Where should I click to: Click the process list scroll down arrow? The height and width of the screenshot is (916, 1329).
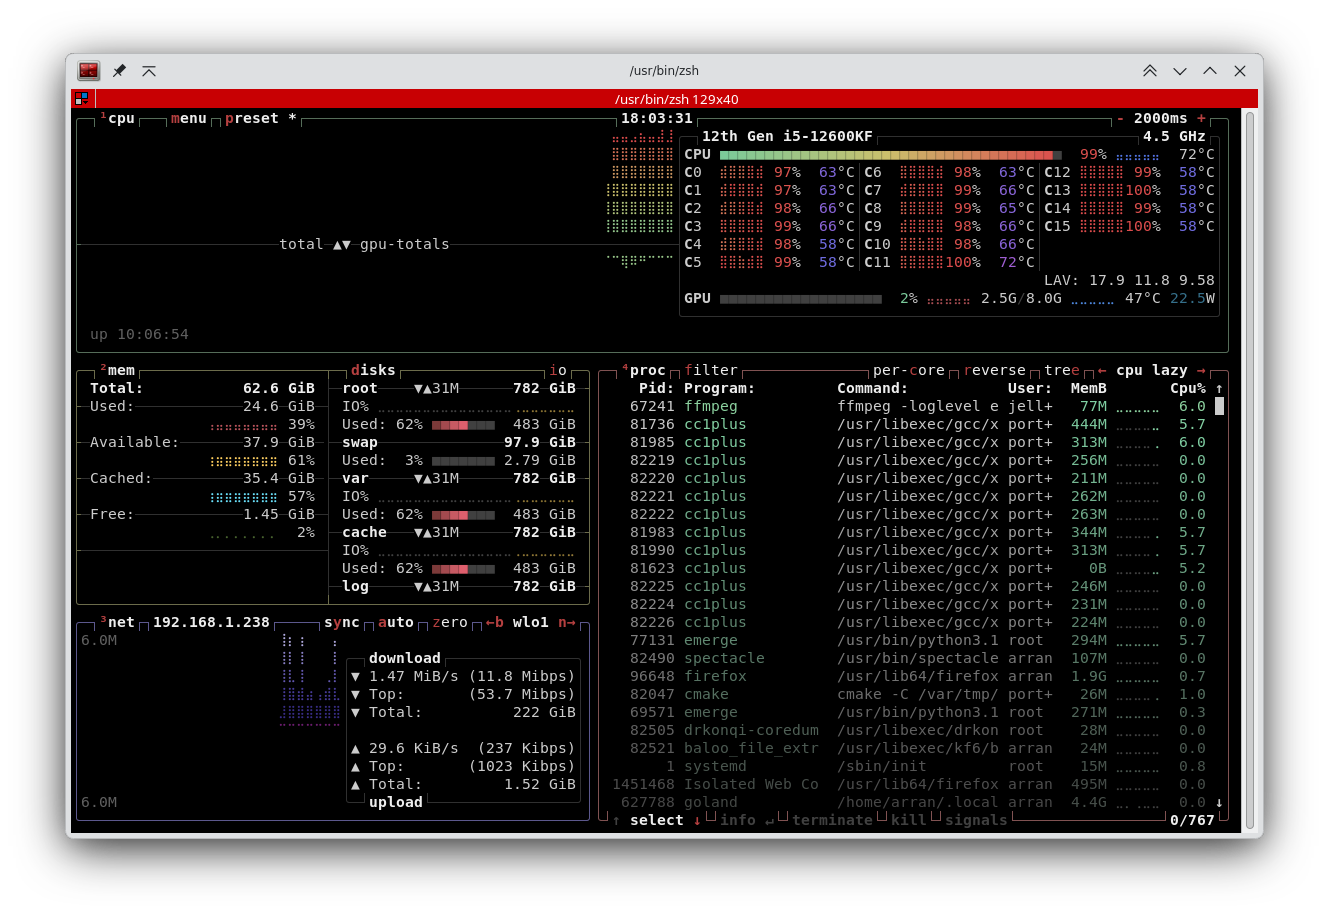[1219, 802]
